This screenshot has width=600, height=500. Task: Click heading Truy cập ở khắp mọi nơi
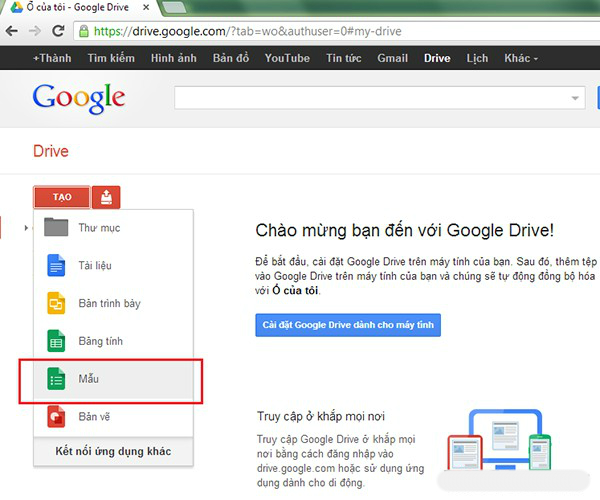(321, 416)
